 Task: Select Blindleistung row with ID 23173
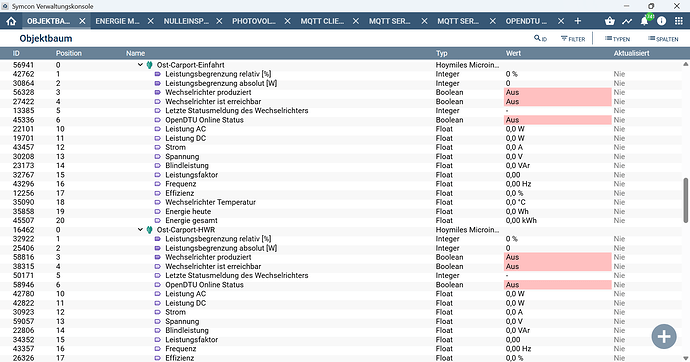(x=341, y=165)
